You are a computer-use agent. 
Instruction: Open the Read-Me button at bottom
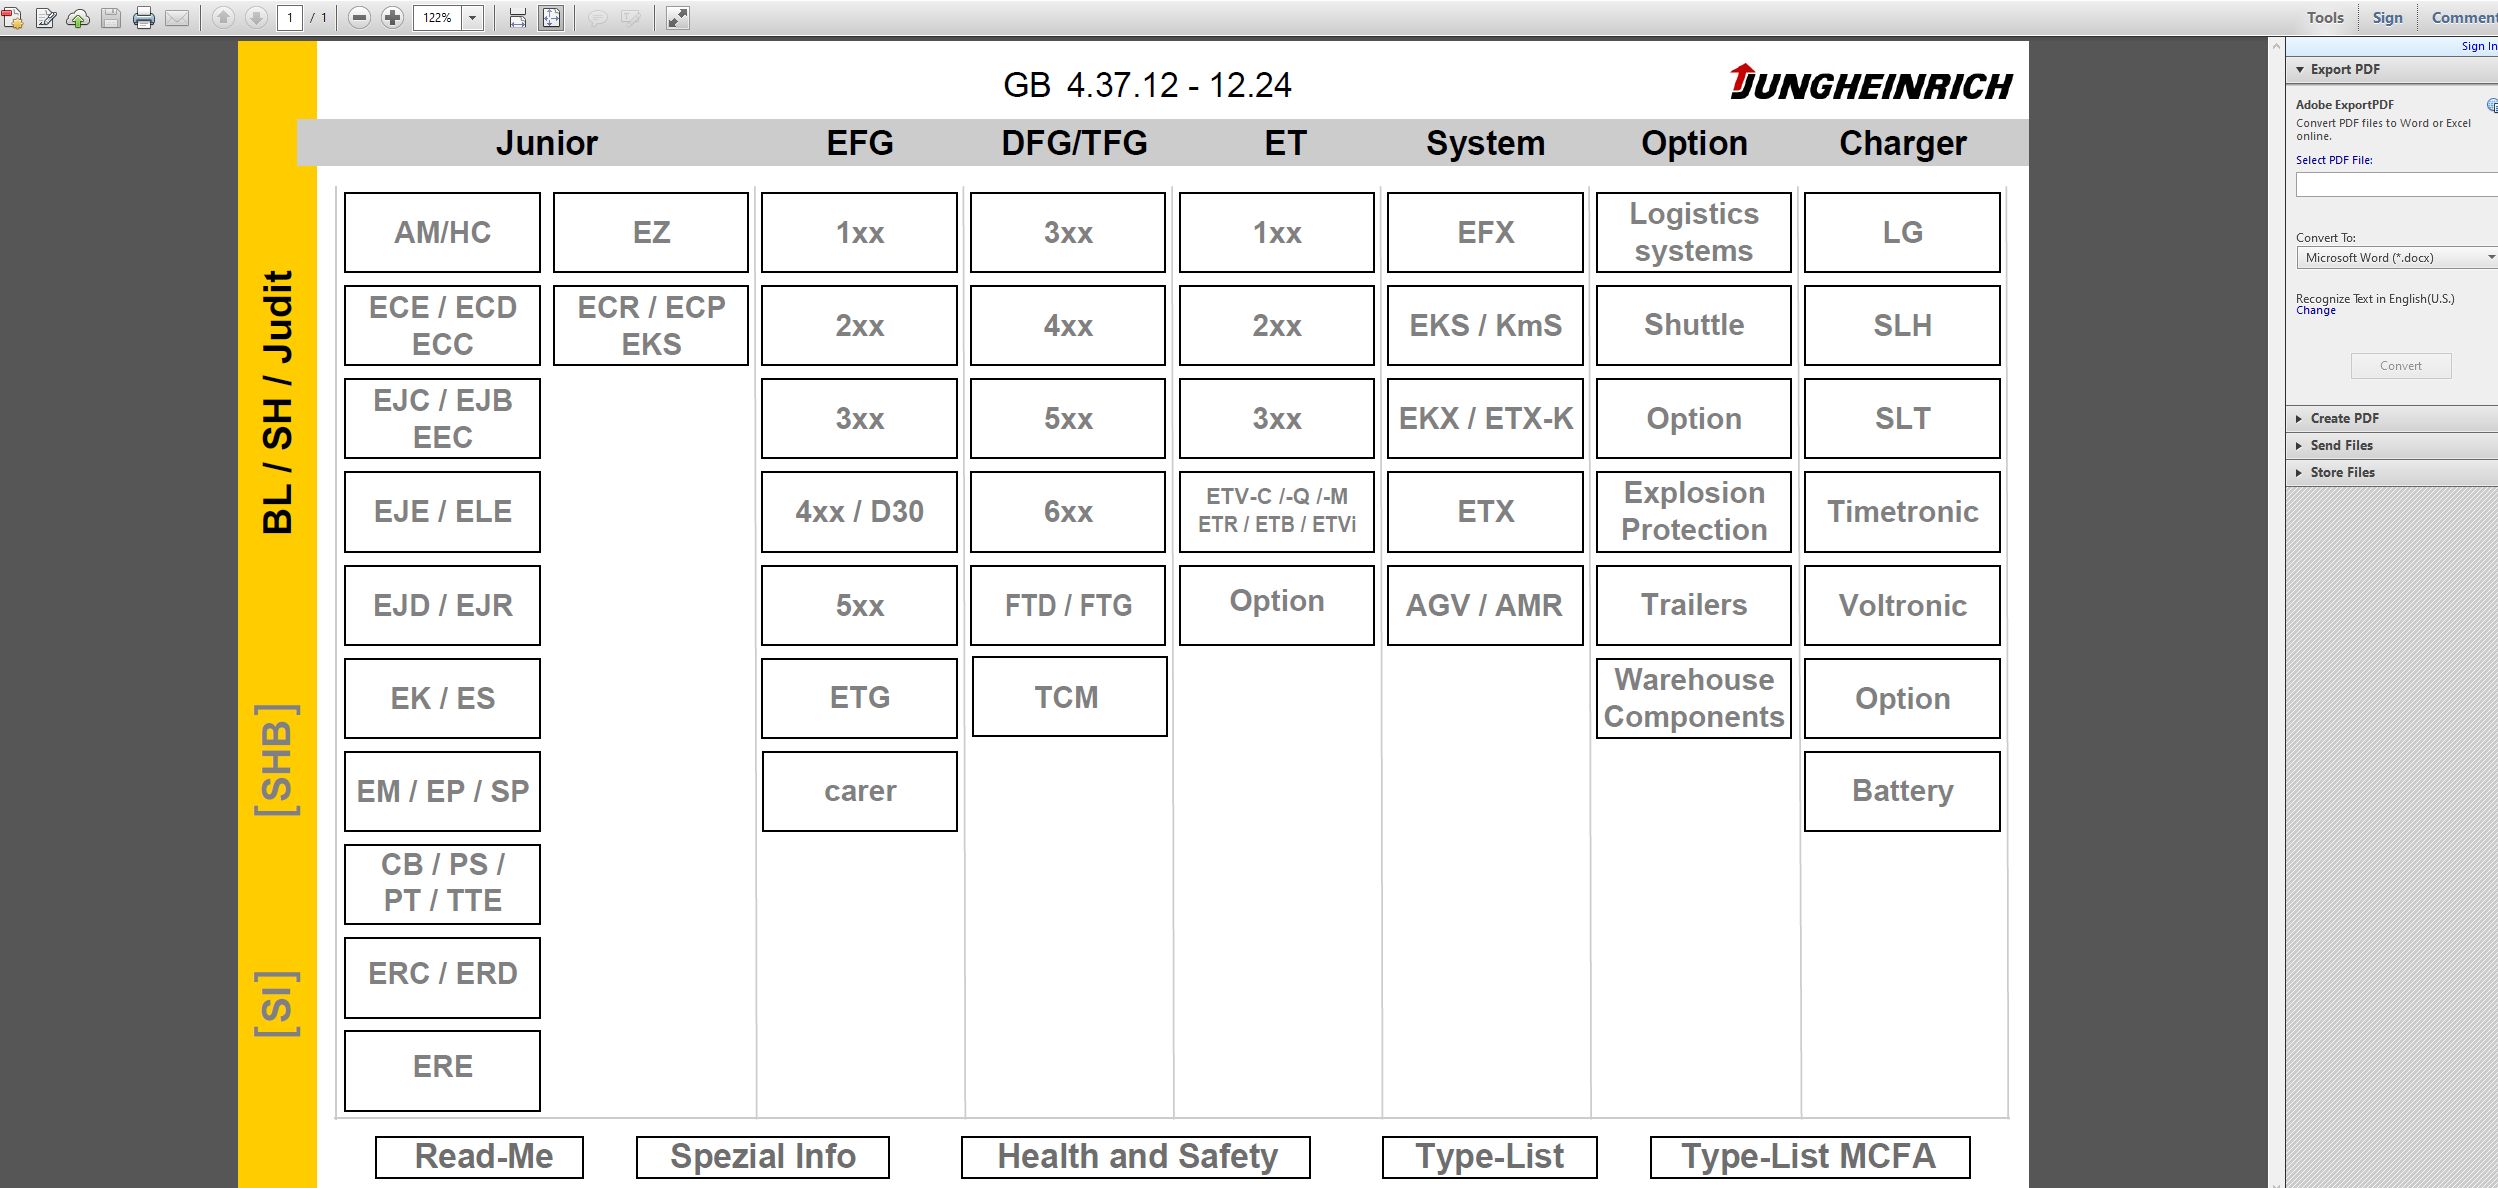click(479, 1157)
